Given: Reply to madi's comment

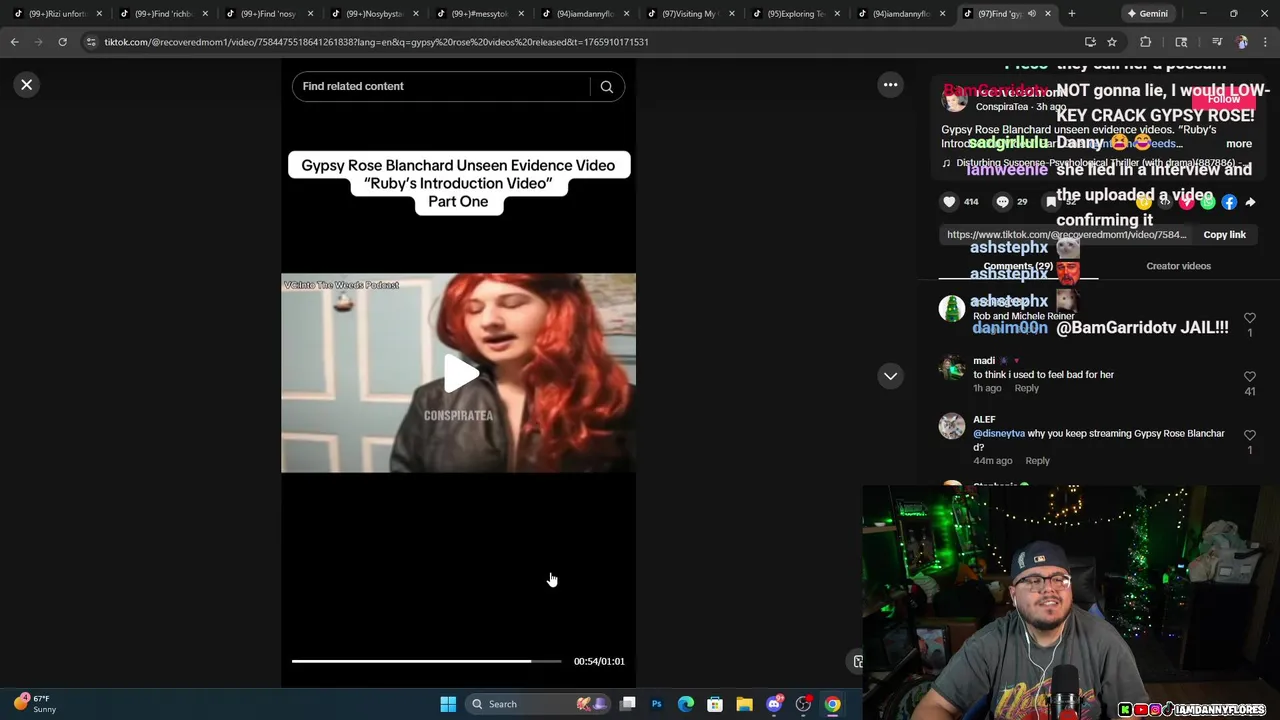Looking at the screenshot, I should click(1026, 388).
